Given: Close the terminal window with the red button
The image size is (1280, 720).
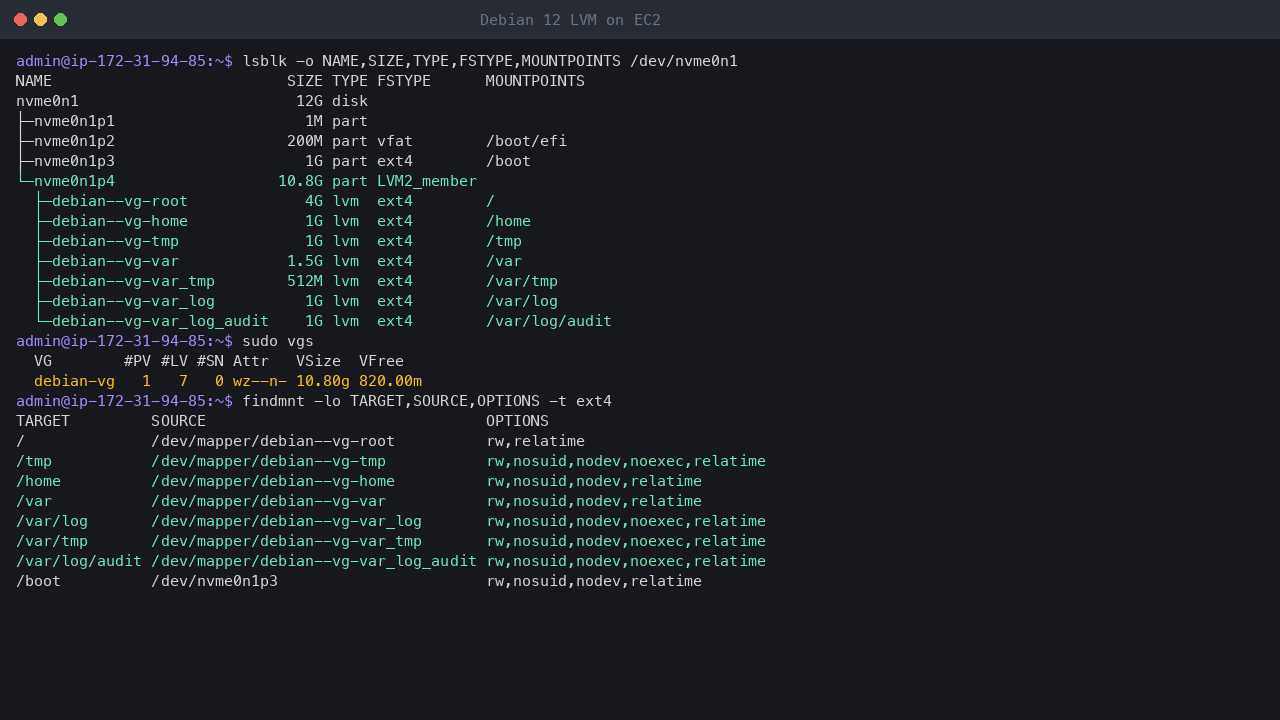Looking at the screenshot, I should [21, 20].
